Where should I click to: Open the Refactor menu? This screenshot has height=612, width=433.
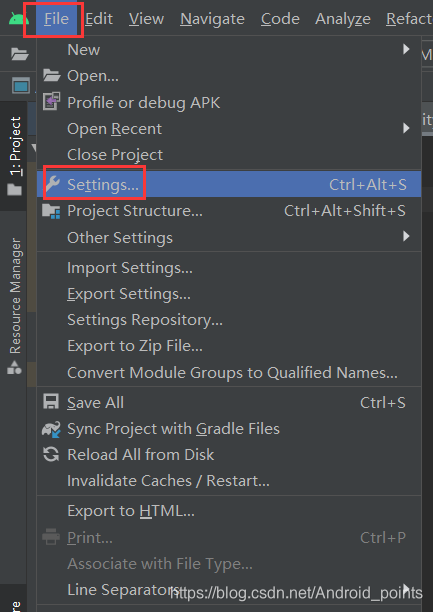coord(409,19)
